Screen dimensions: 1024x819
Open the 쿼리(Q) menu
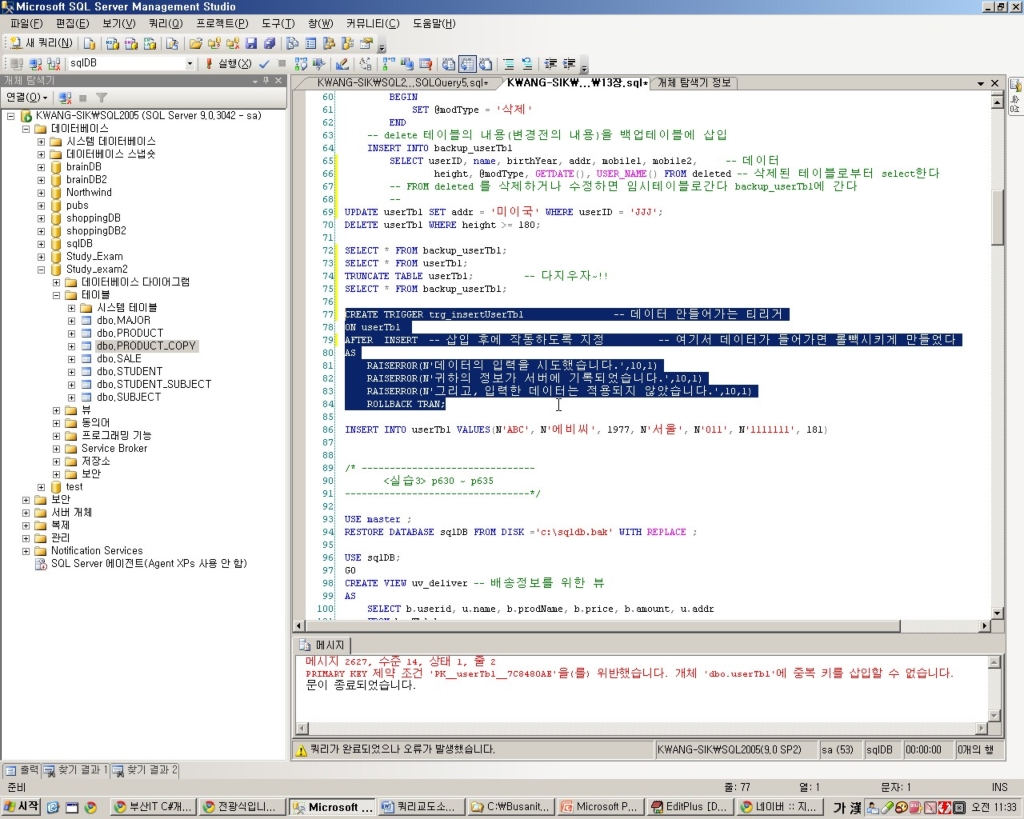click(x=165, y=24)
